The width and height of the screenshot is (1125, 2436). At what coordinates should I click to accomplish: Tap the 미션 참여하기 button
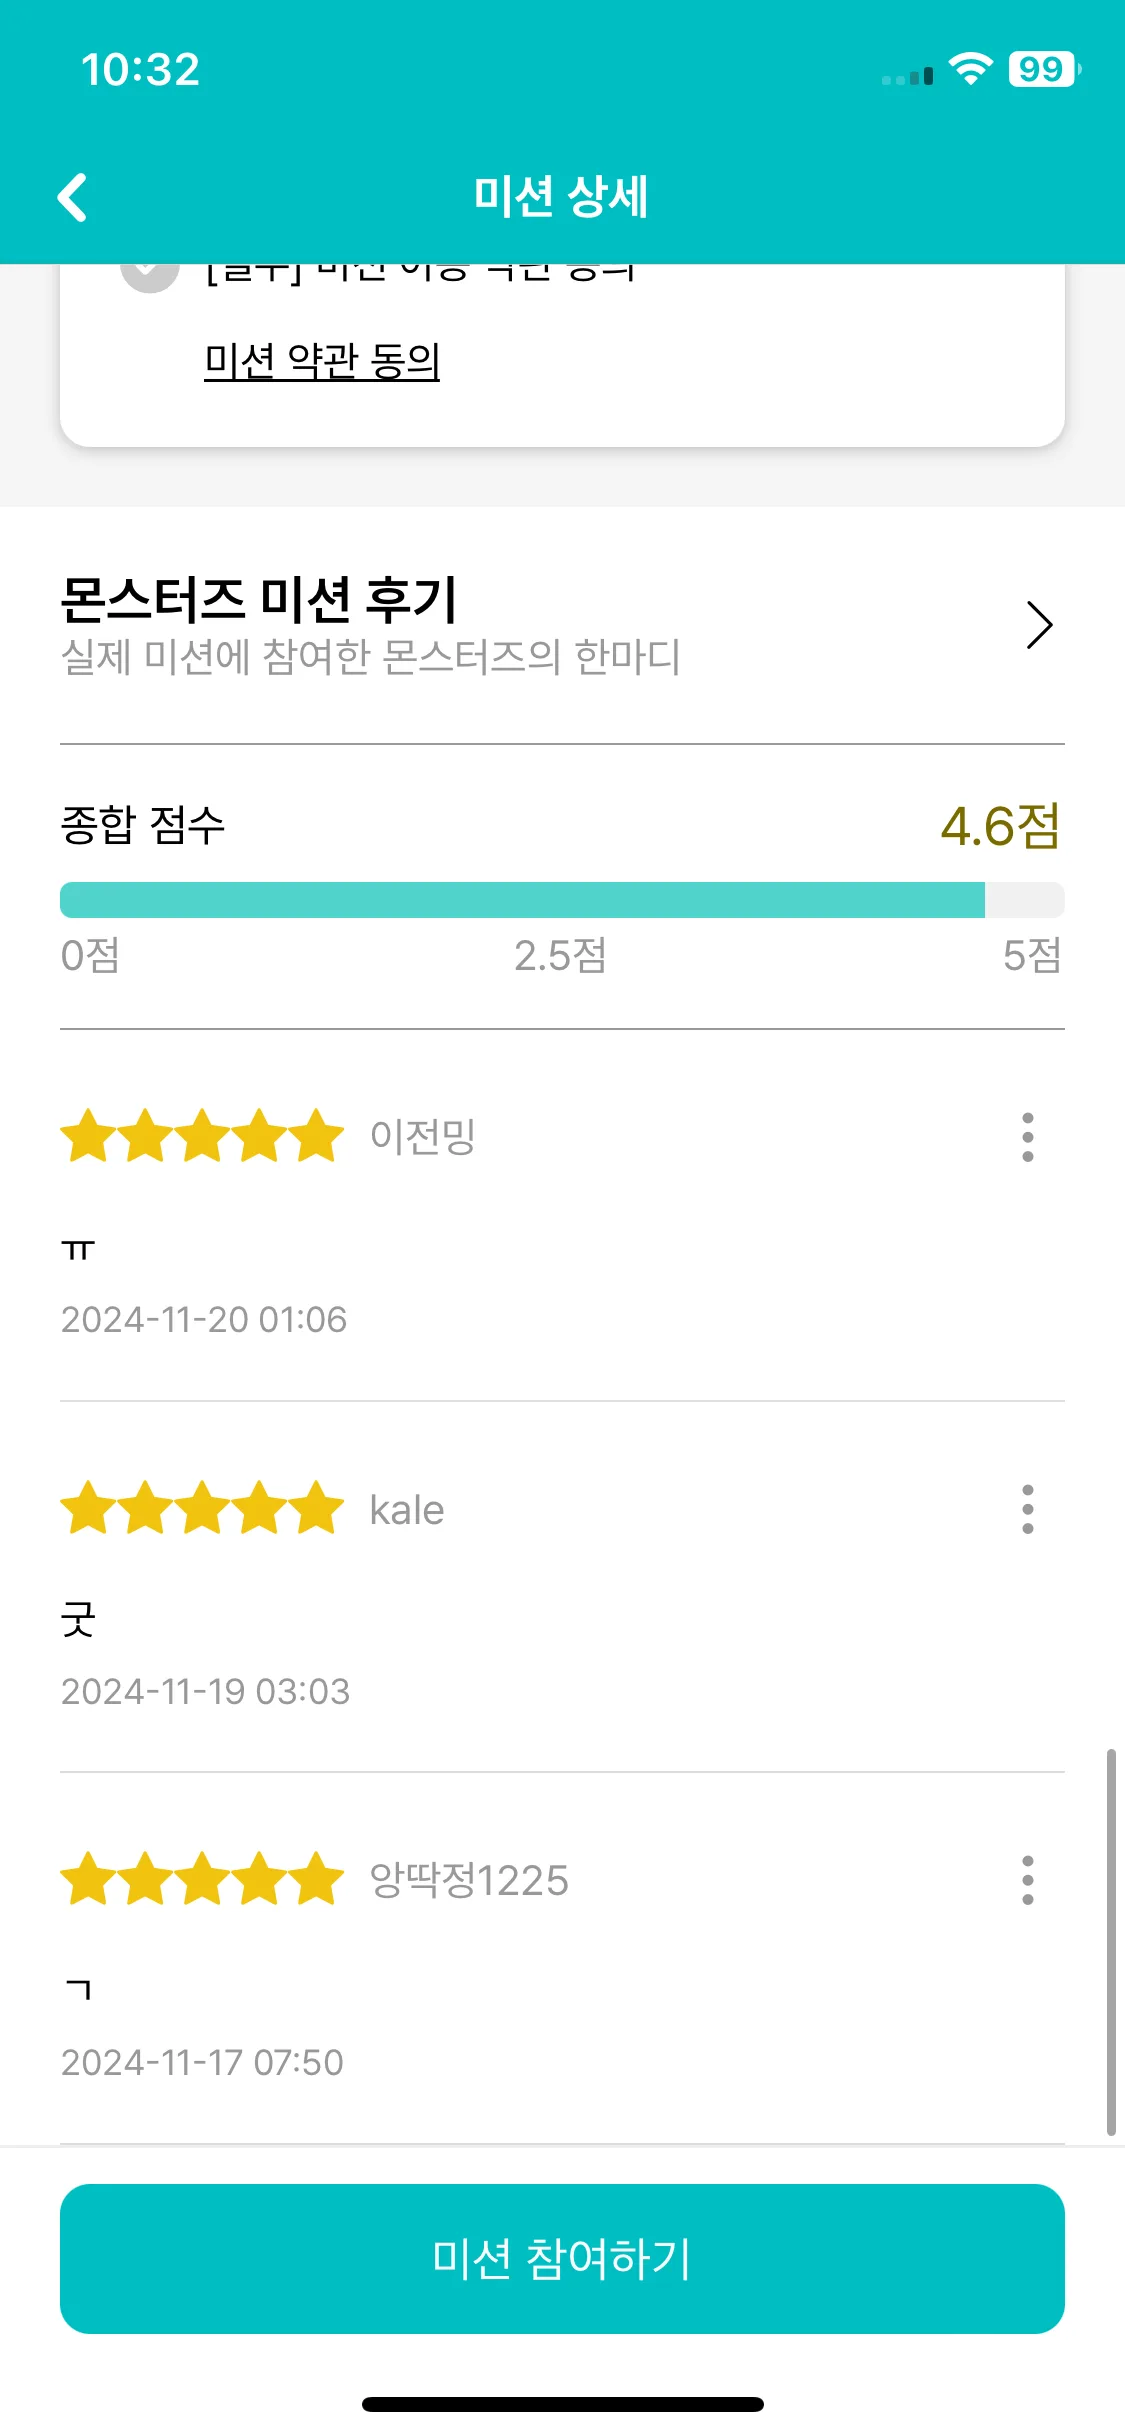pos(562,2259)
